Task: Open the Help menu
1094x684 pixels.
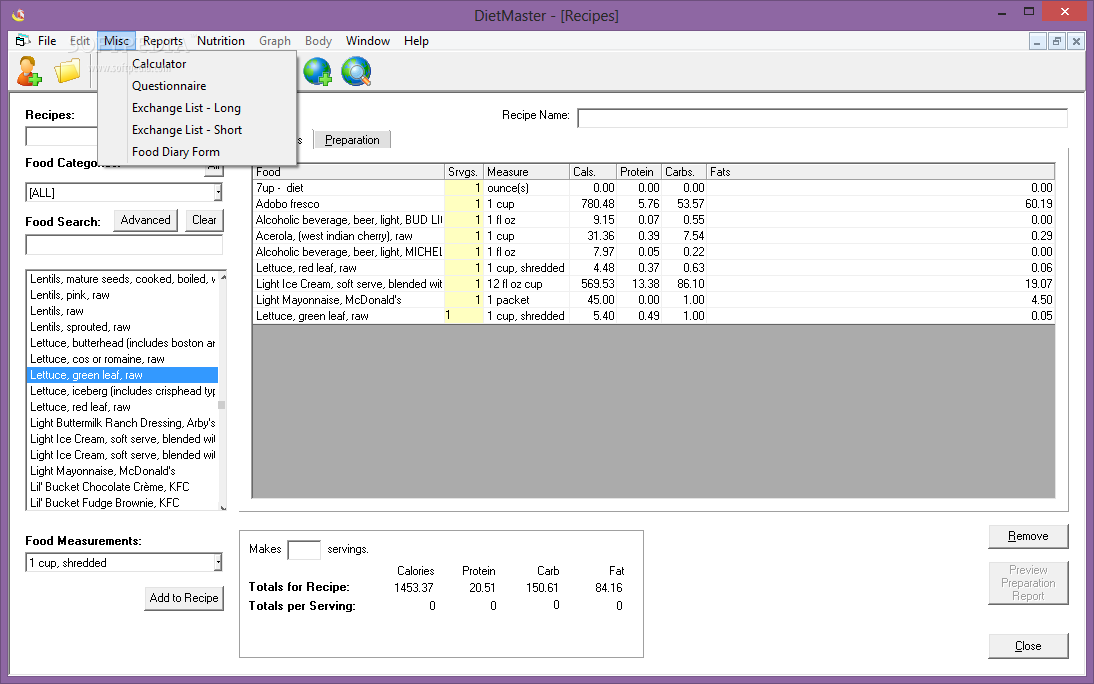Action: 416,41
